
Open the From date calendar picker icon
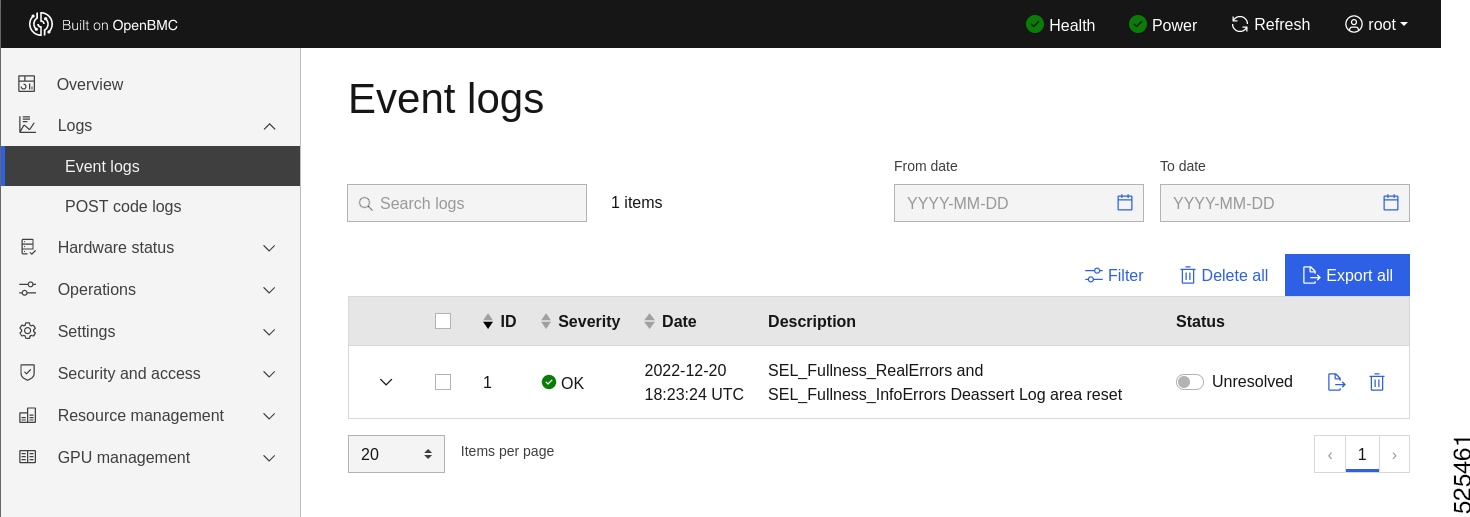pos(1125,203)
